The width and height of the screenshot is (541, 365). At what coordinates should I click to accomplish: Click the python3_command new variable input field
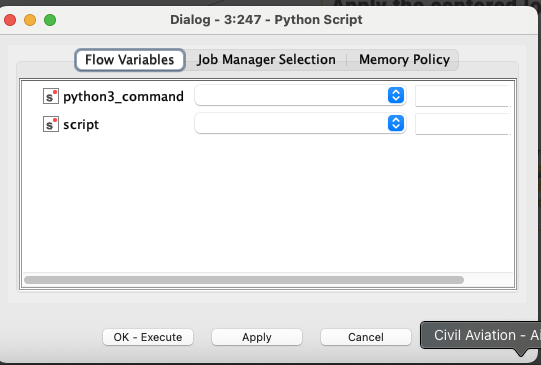(463, 96)
